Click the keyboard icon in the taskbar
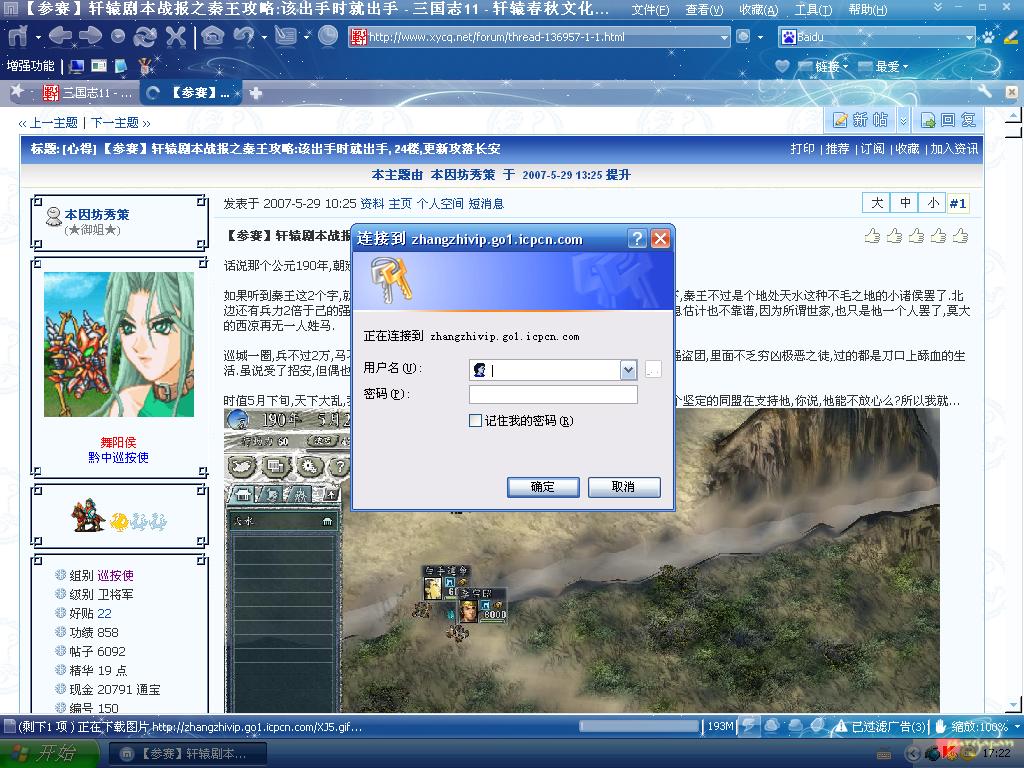The image size is (1024, 768). coord(883,754)
